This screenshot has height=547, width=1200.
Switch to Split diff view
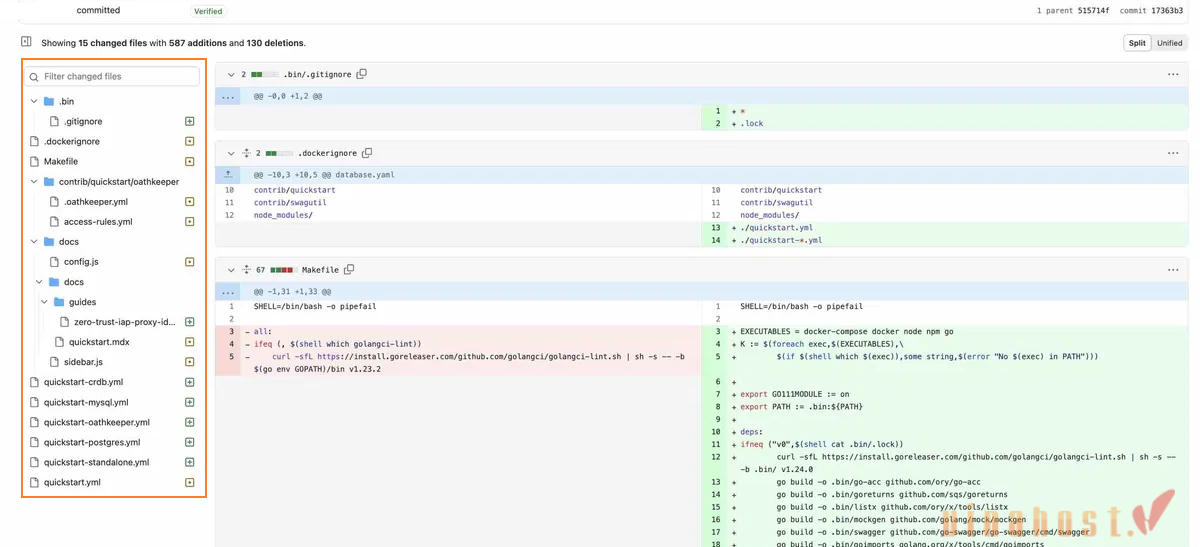coord(1137,43)
